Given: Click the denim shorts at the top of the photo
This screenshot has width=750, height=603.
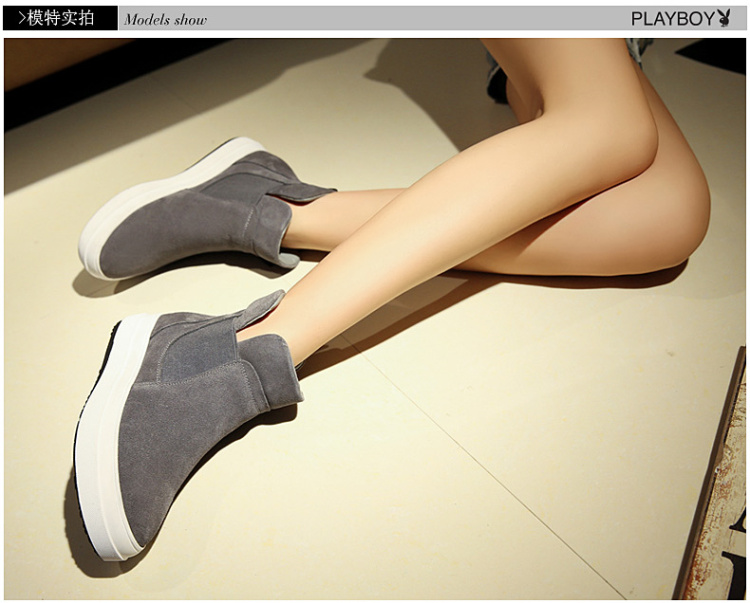Looking at the screenshot, I should (x=640, y=47).
